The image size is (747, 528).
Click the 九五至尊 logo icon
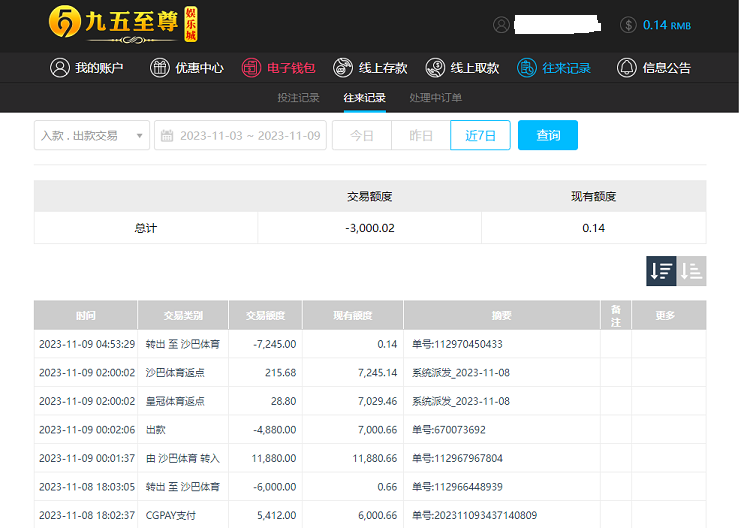click(64, 22)
